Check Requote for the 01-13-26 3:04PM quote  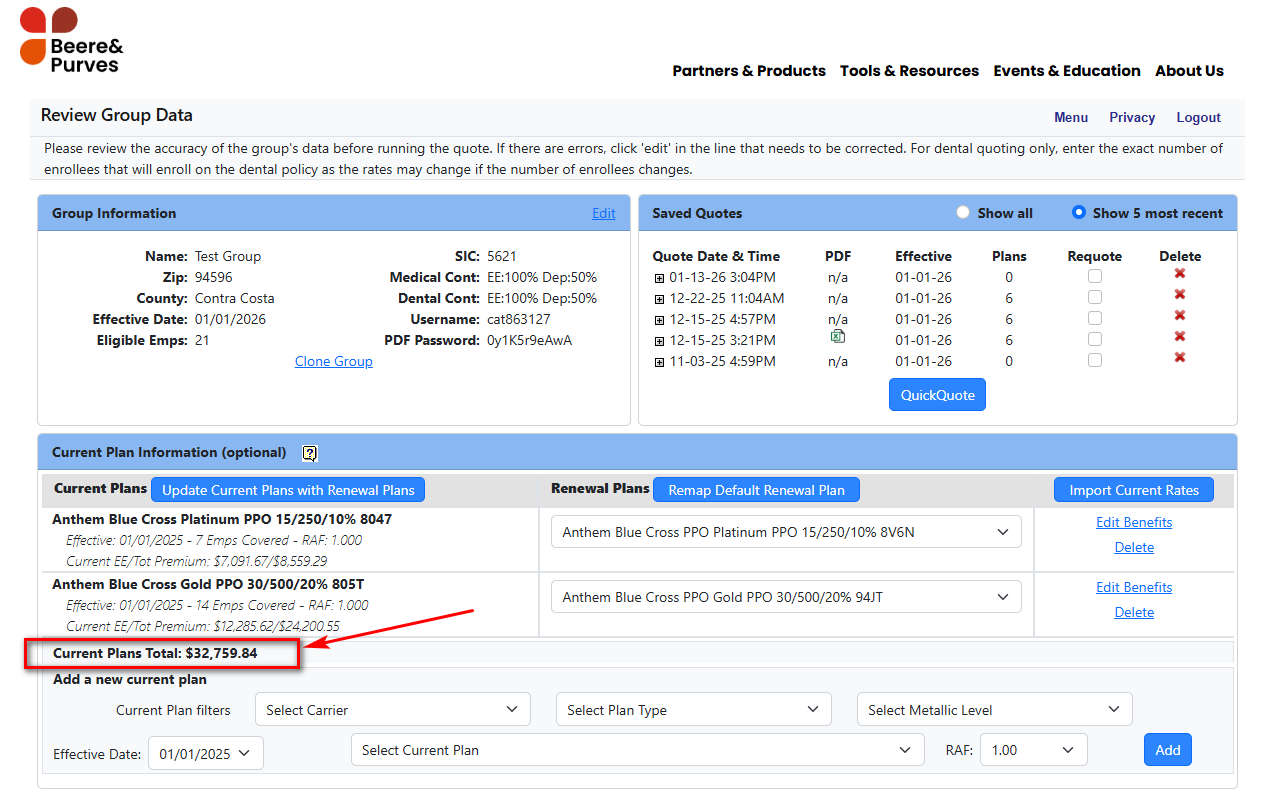1095,276
